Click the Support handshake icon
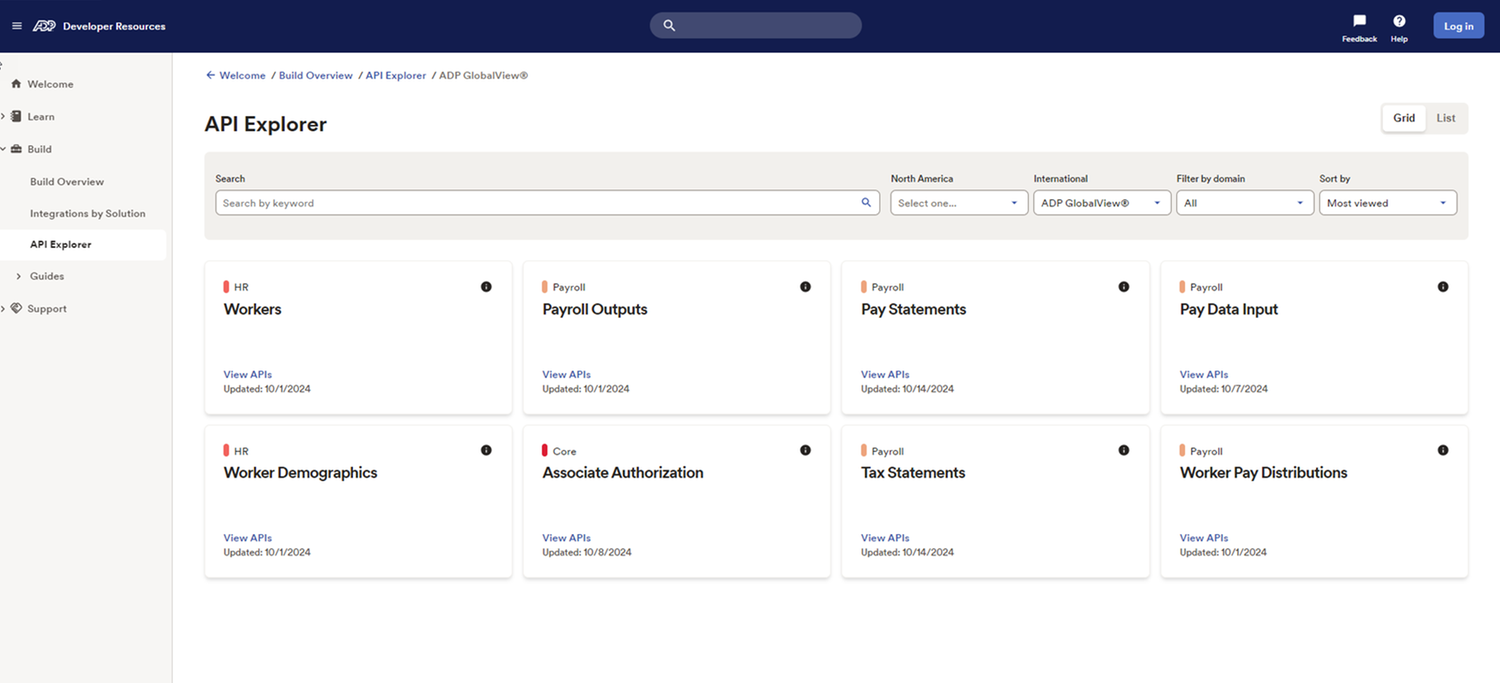The width and height of the screenshot is (1500, 683). 16,308
